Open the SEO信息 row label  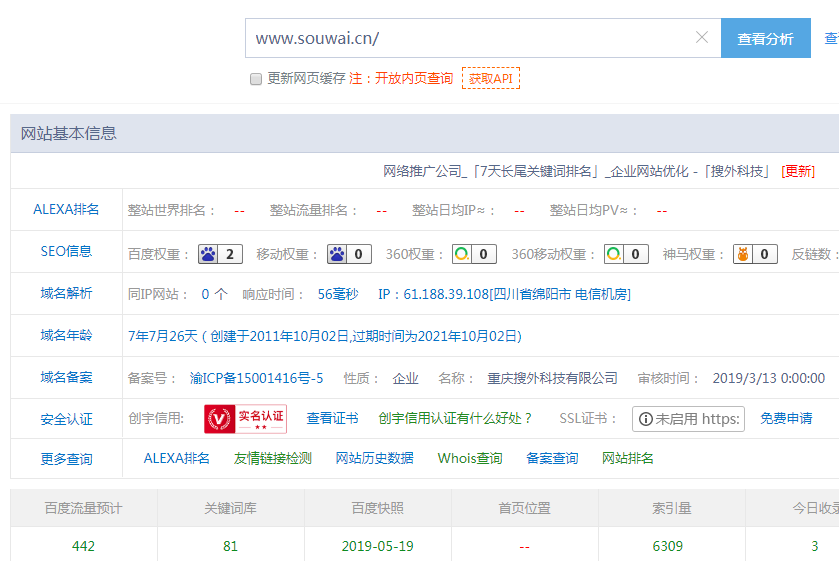click(x=66, y=251)
